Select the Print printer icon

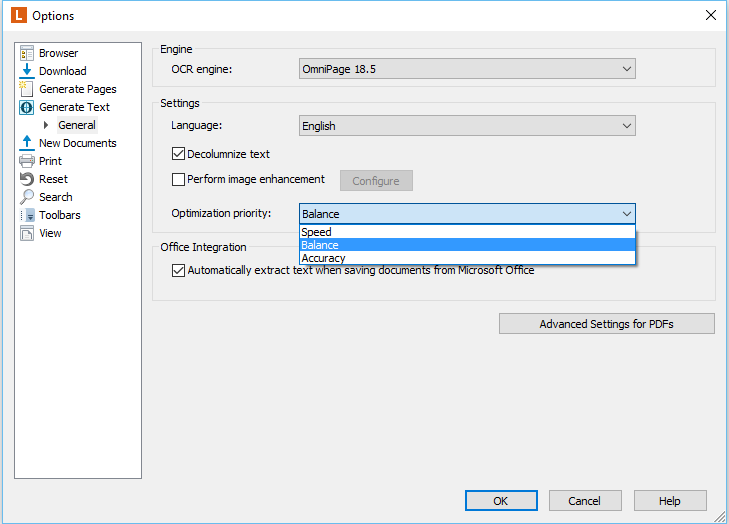click(x=27, y=161)
